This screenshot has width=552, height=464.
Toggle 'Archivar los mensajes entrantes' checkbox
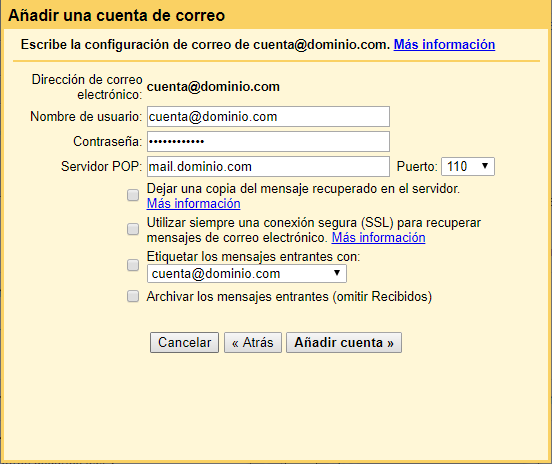[x=133, y=296]
